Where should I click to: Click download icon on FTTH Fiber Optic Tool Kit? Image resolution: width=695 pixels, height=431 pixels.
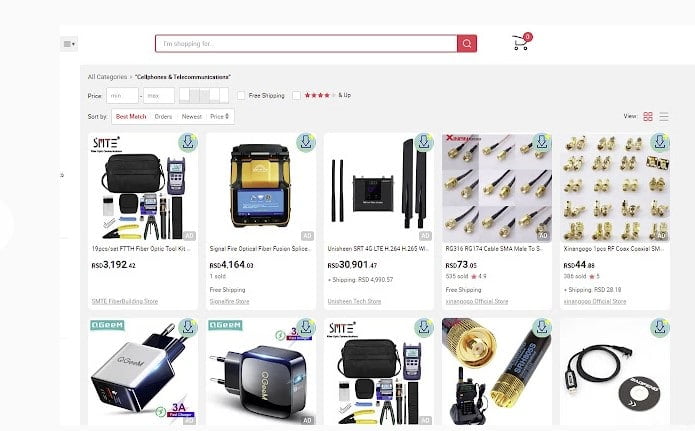coord(188,142)
